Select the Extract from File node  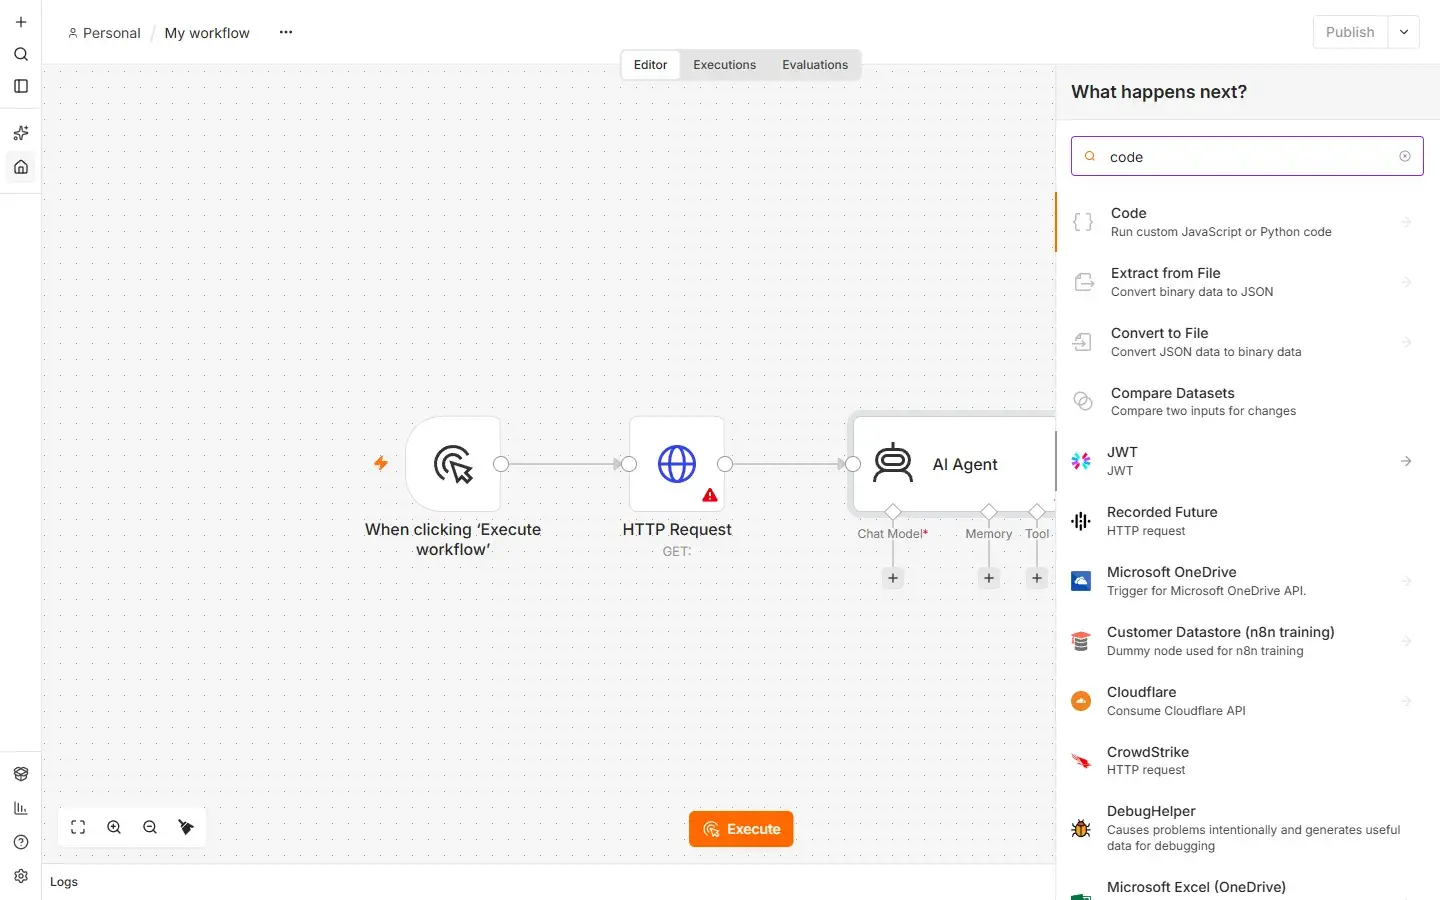1247,282
